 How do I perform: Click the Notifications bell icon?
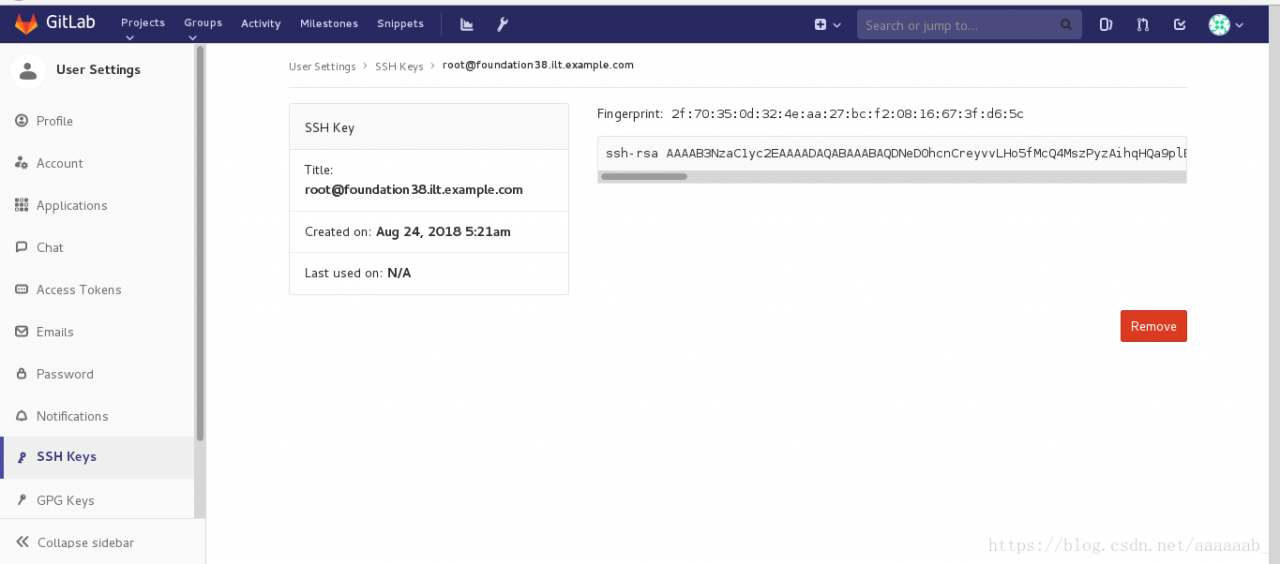pyautogui.click(x=22, y=416)
